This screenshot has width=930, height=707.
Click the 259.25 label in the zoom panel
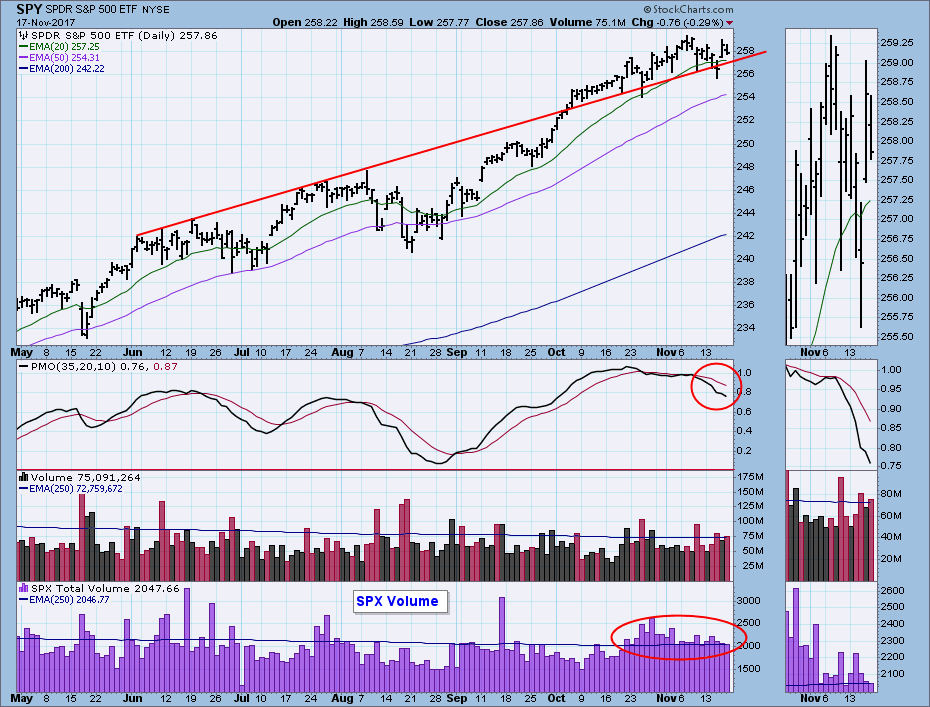(x=897, y=43)
